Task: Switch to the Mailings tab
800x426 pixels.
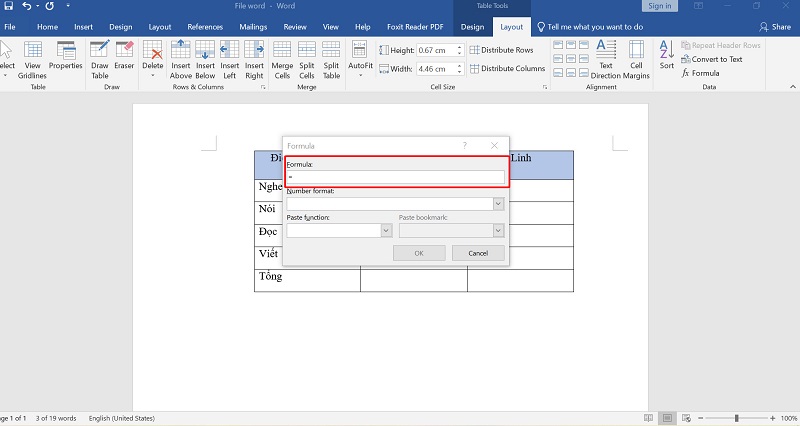Action: click(253, 27)
